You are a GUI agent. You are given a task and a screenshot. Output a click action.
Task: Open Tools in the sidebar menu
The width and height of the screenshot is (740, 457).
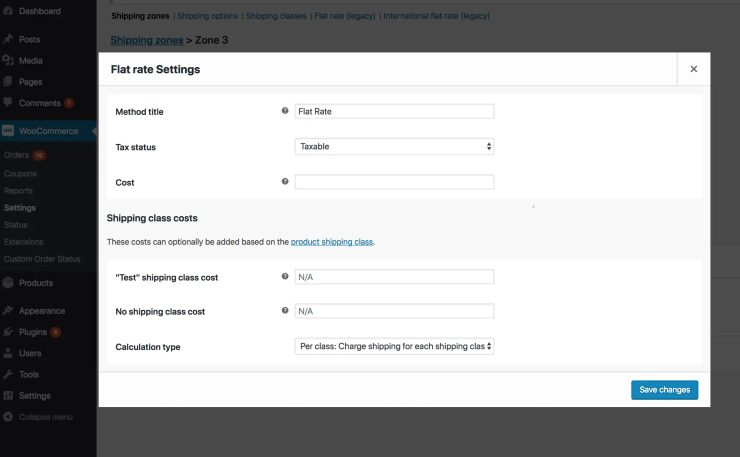point(29,374)
